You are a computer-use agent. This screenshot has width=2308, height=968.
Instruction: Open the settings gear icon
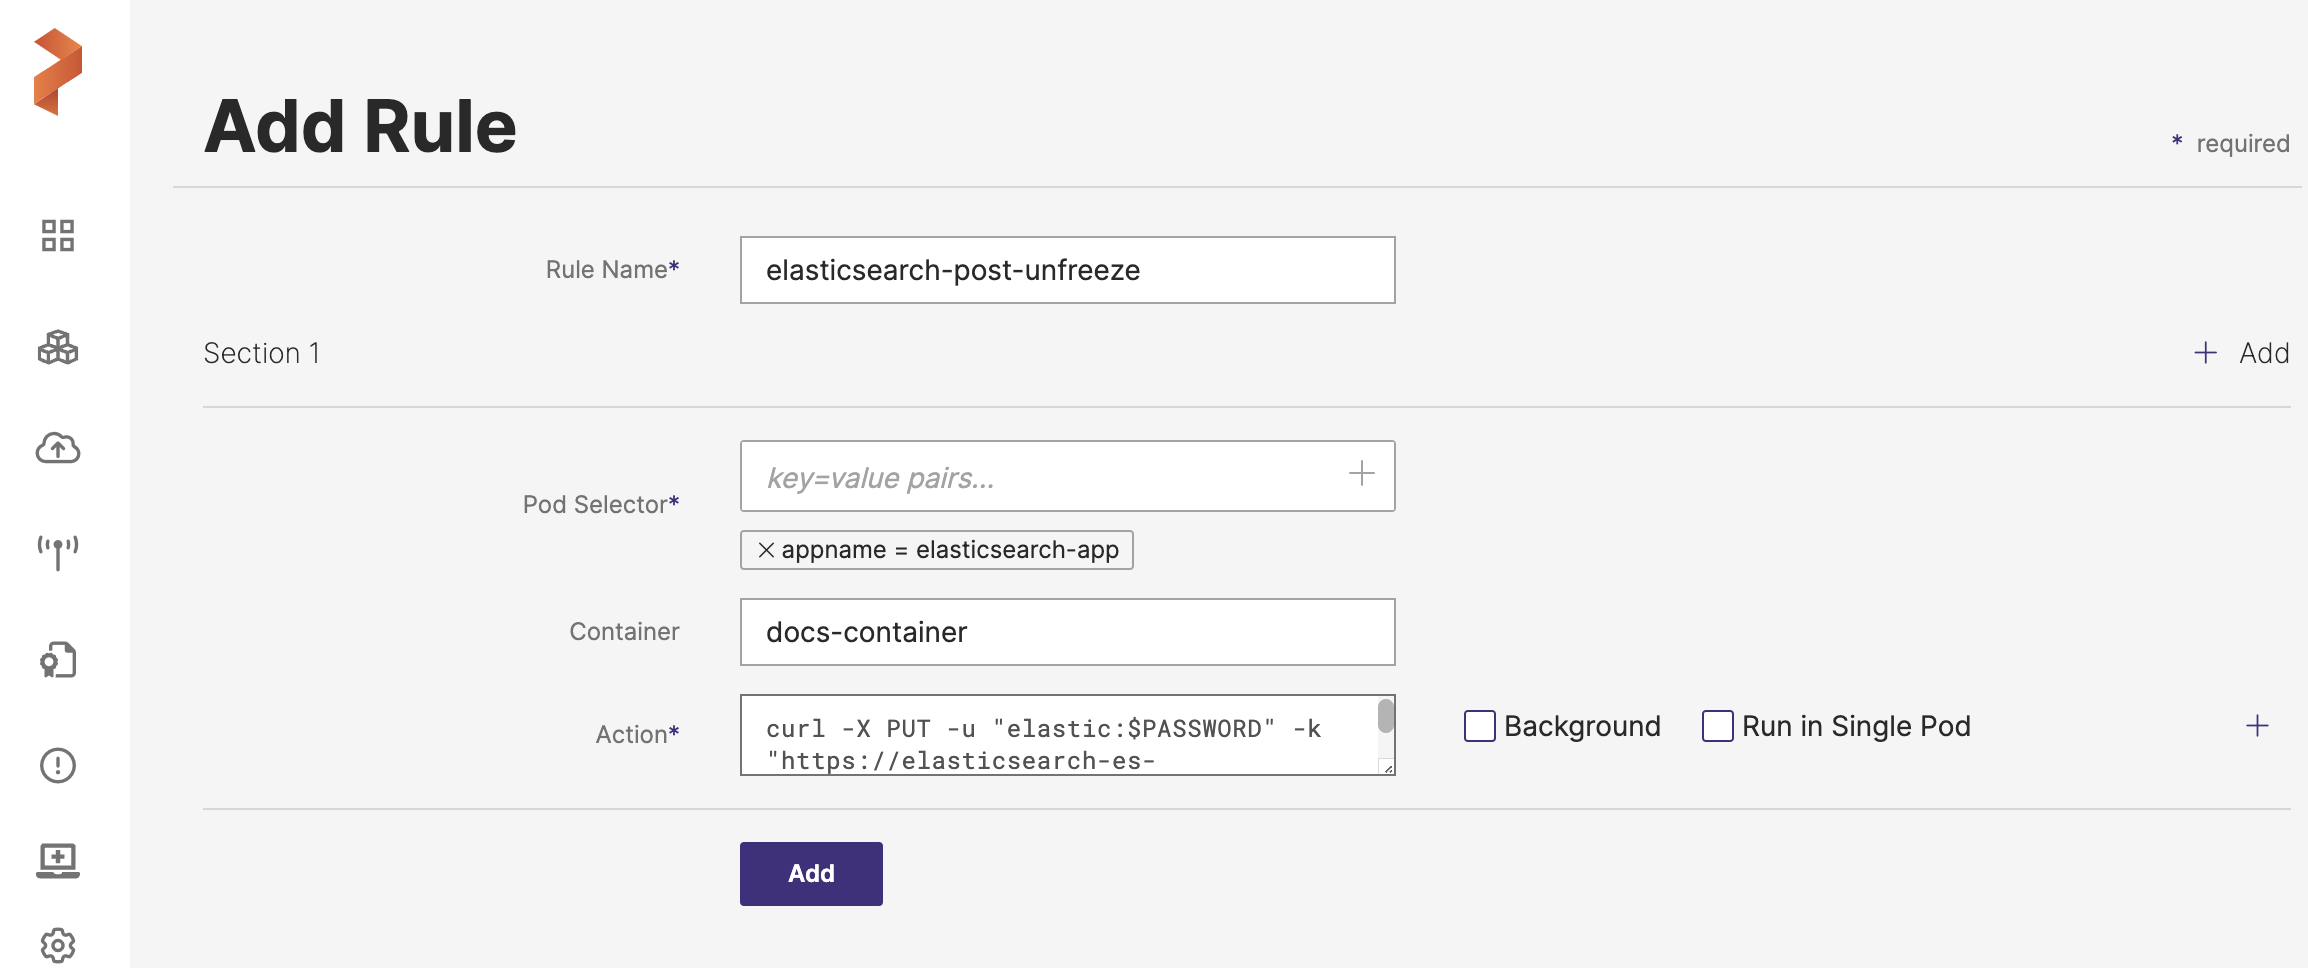click(x=58, y=944)
